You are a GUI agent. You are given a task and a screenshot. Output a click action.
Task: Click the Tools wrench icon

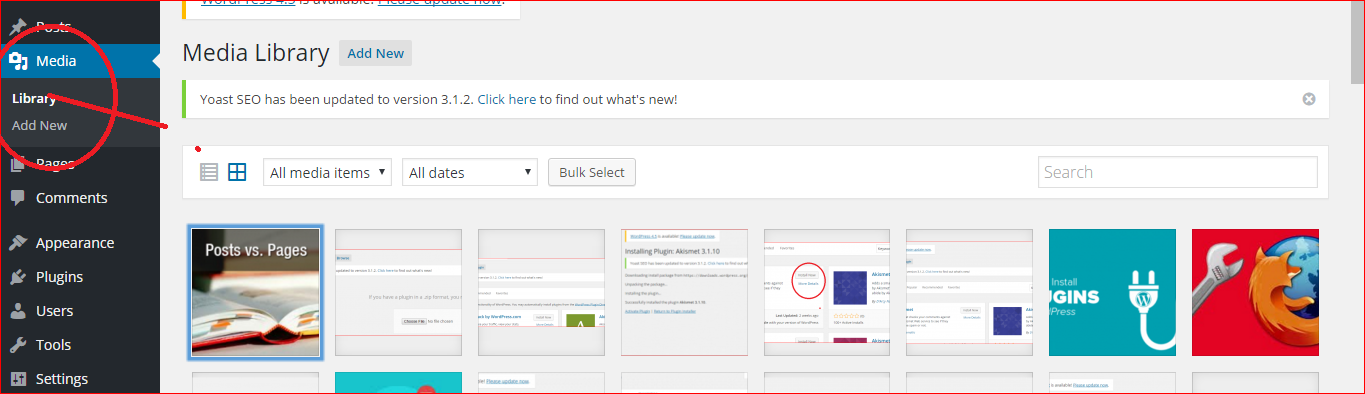pos(18,345)
